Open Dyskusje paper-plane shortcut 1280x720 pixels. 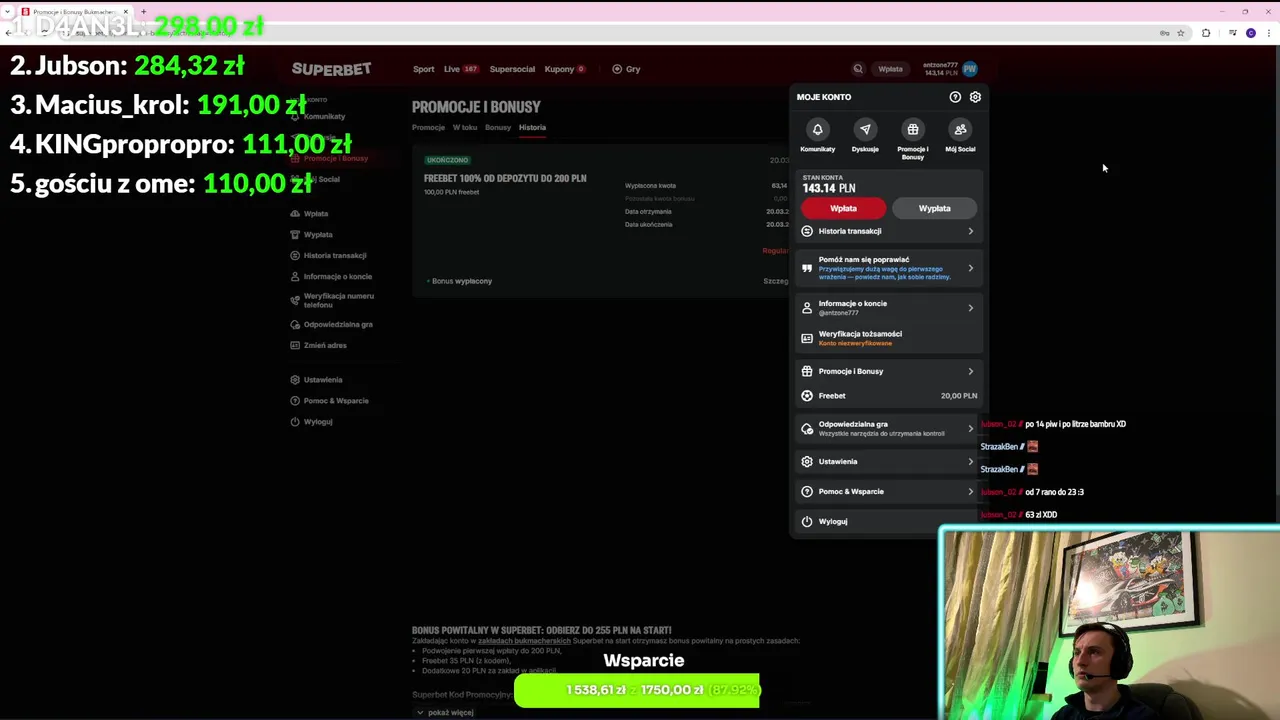(865, 129)
